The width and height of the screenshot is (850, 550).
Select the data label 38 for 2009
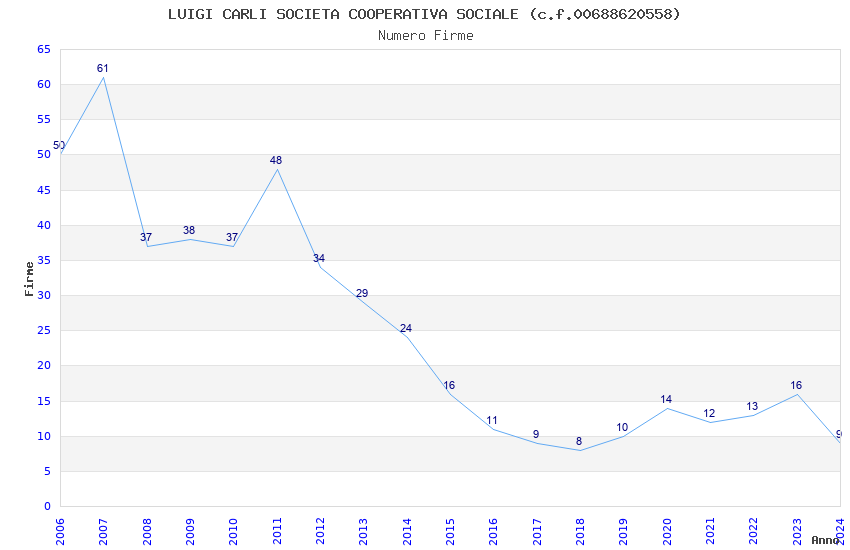click(189, 230)
